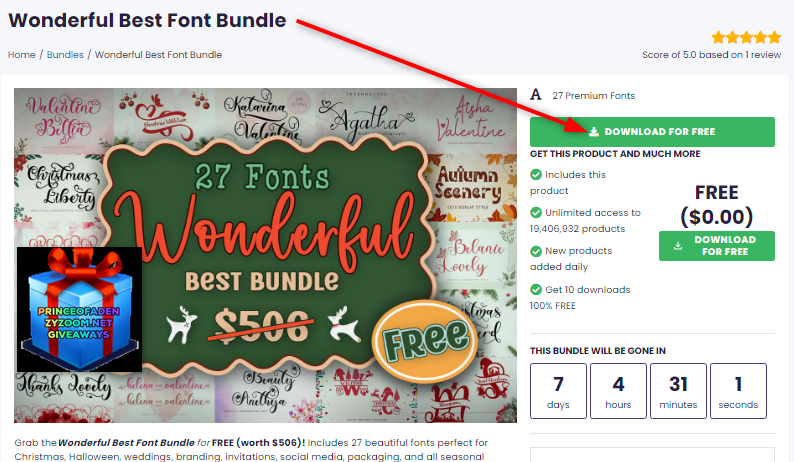Viewport: 794px width, 462px height.
Task: Click the hours countdown box
Action: tap(618, 391)
